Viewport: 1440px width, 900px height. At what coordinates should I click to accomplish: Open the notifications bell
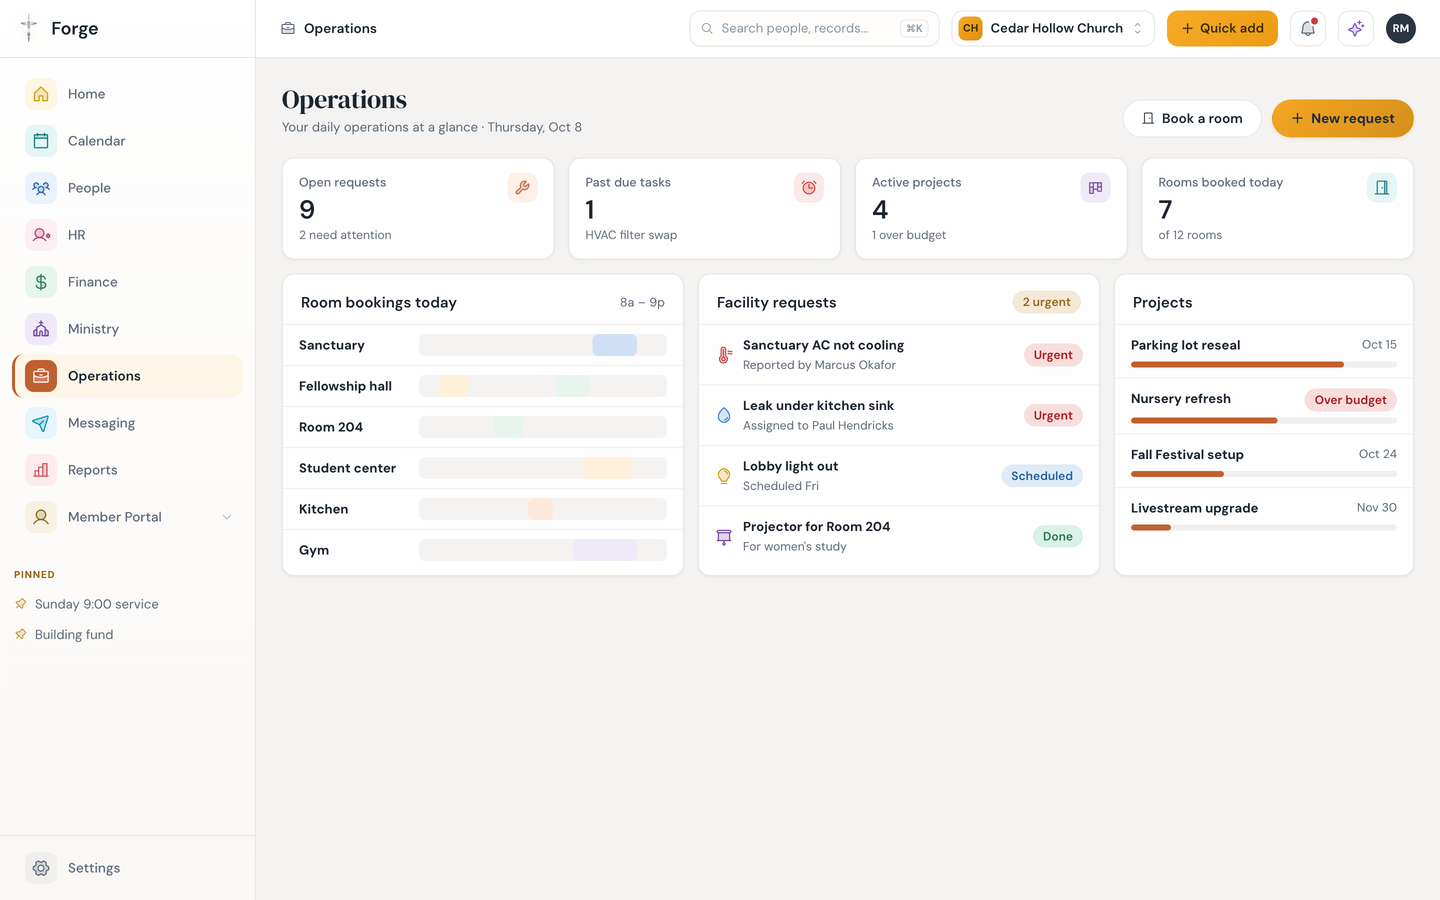tap(1308, 28)
